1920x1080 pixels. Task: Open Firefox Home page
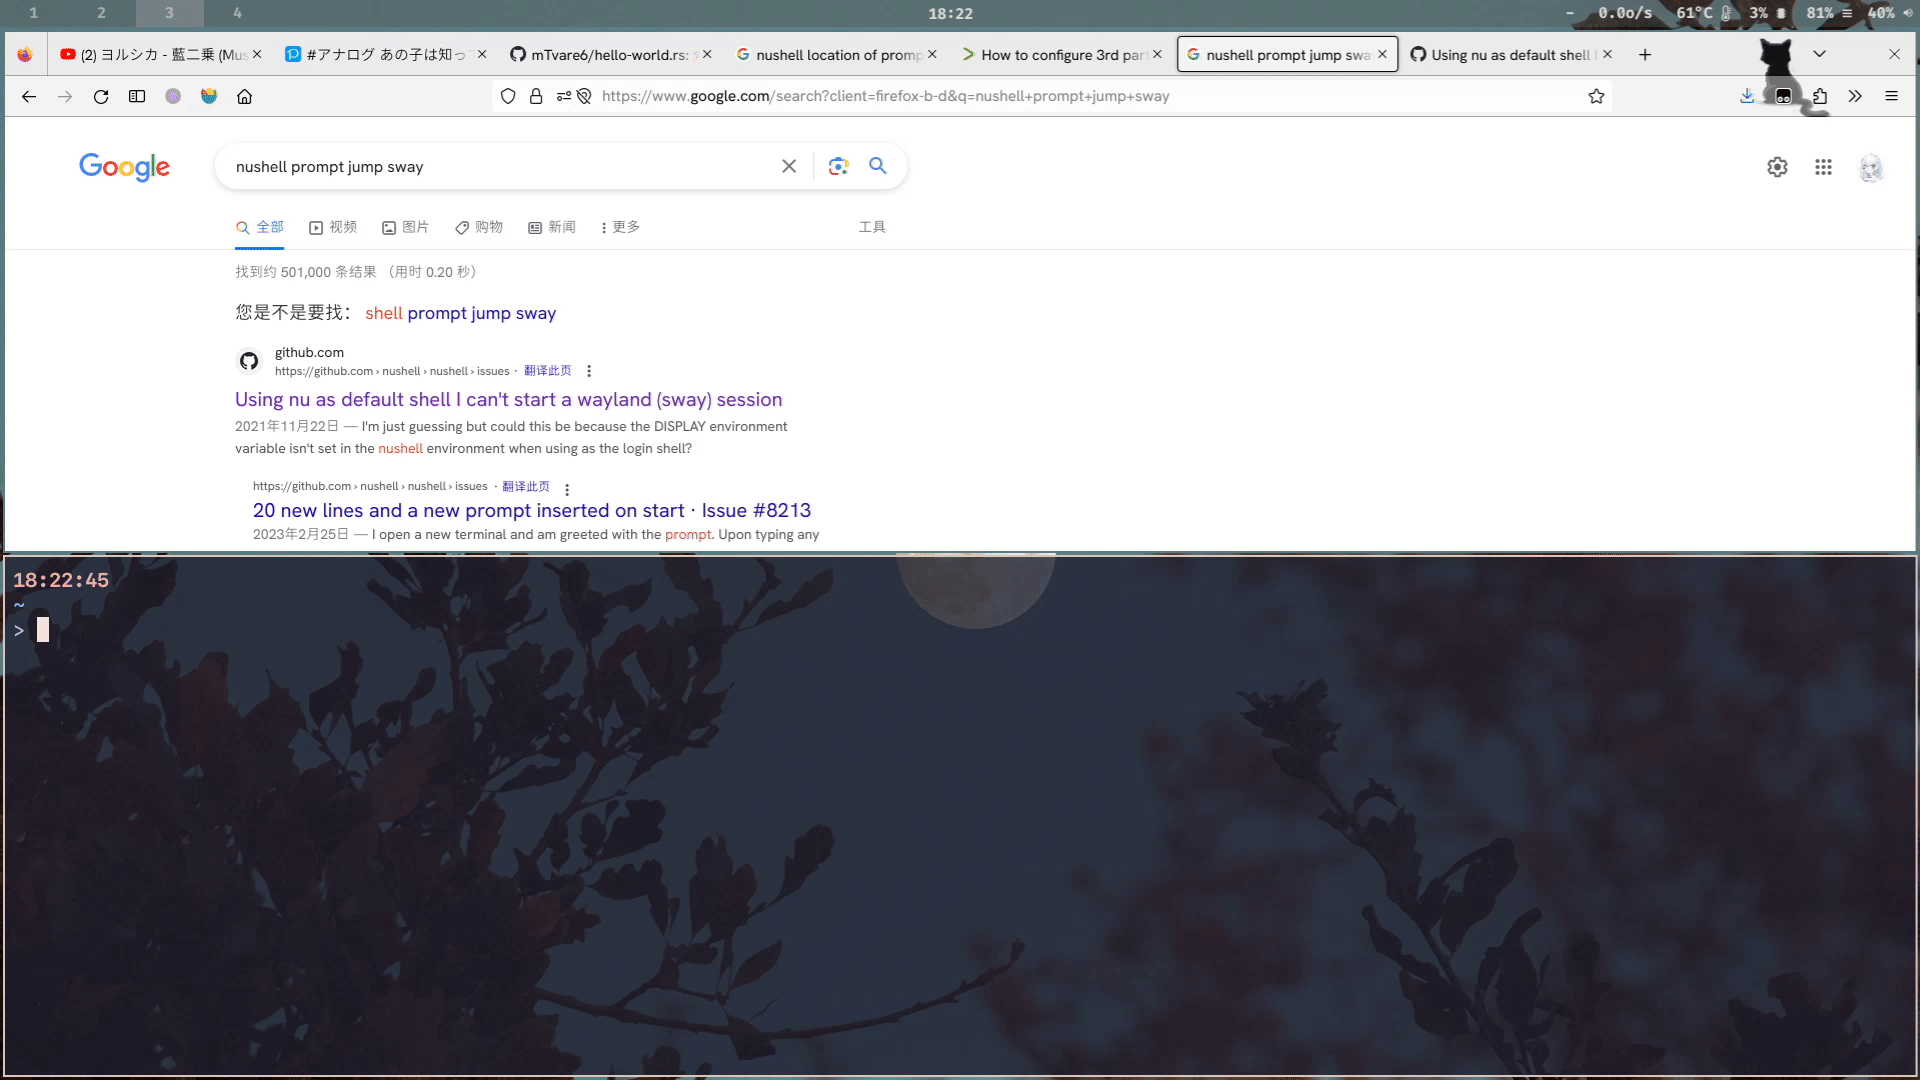245,96
